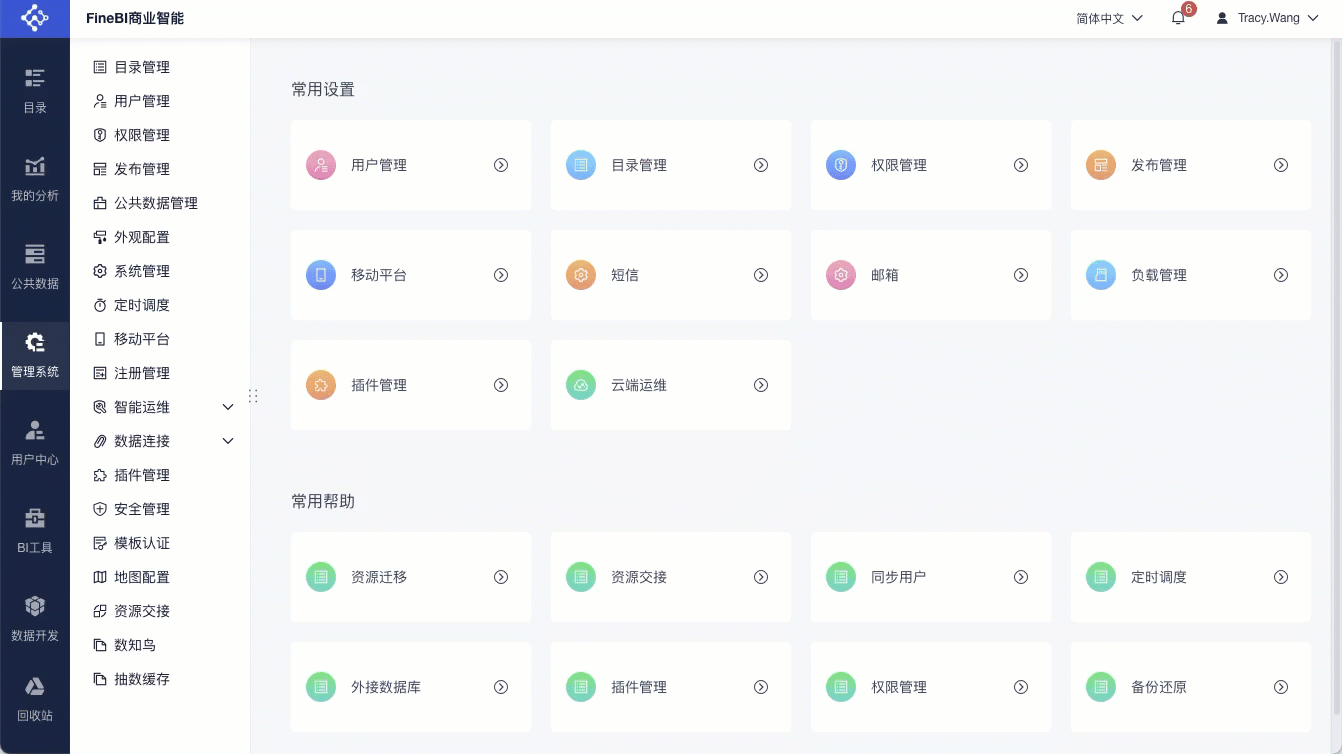Click the side panel resize handle

[x=253, y=396]
